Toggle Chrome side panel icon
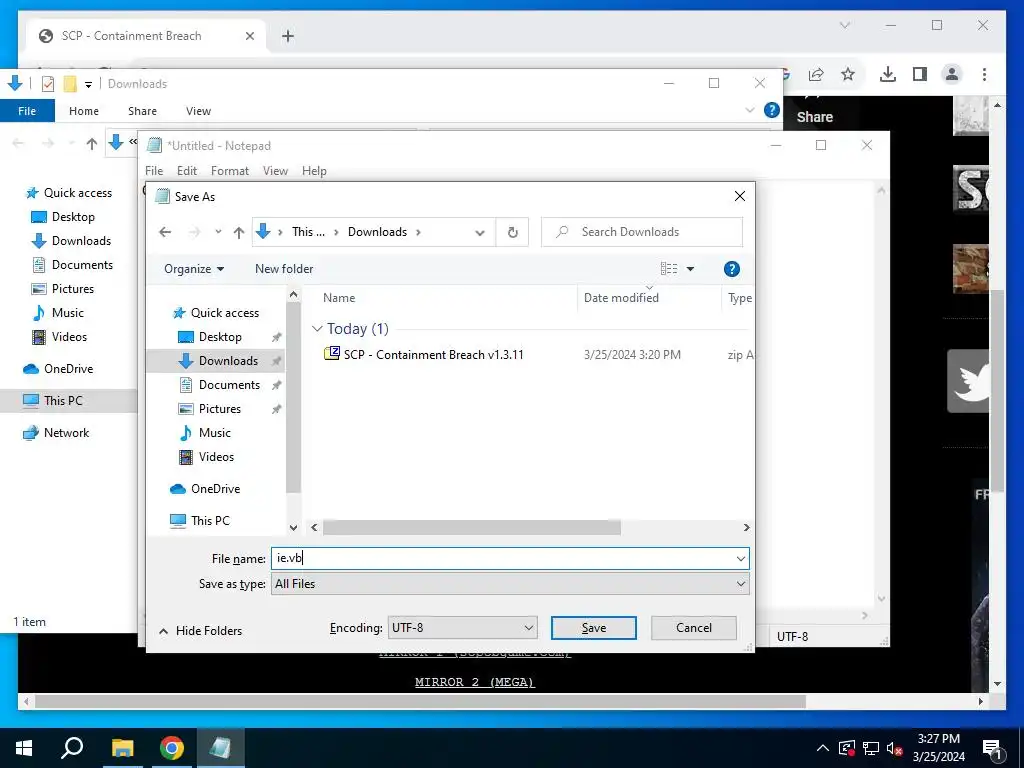 tap(920, 74)
